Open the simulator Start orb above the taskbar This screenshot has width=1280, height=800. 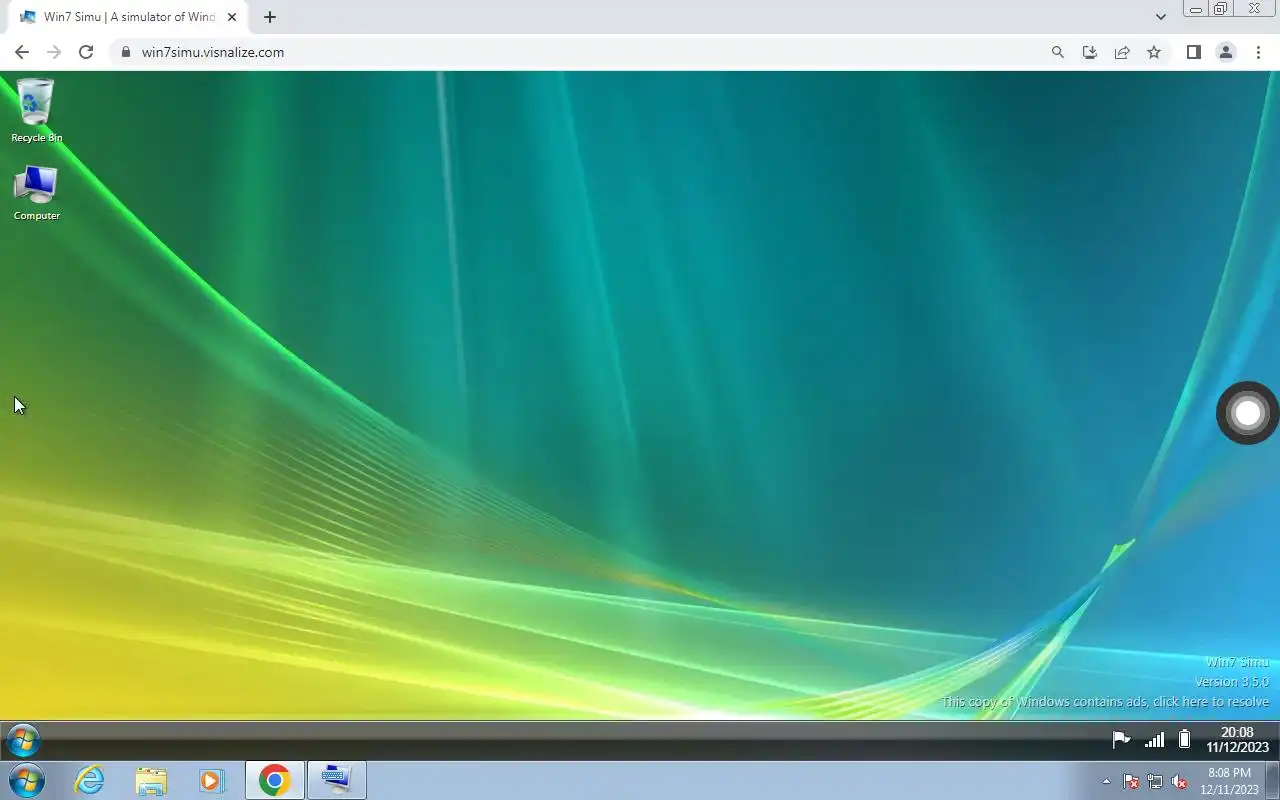tap(23, 741)
